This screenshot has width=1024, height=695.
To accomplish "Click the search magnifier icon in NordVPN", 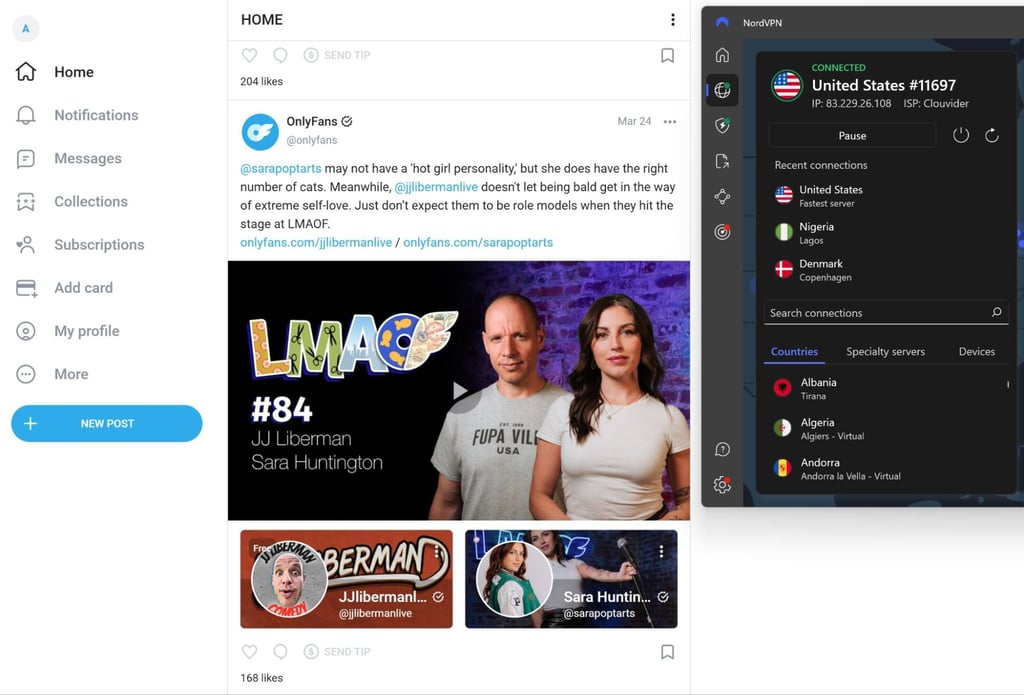I will click(997, 312).
